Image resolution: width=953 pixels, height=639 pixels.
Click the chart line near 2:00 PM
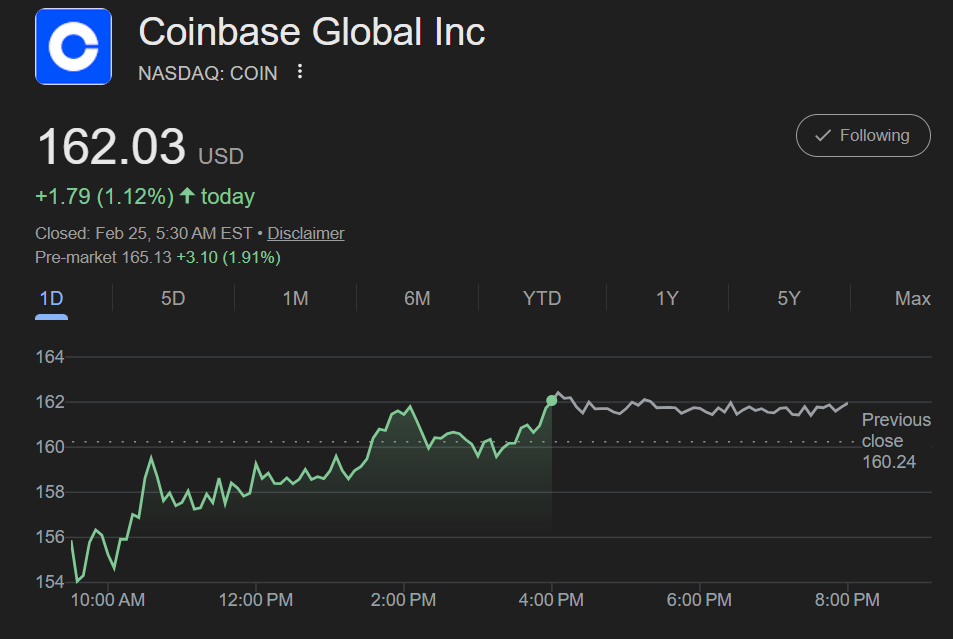[x=403, y=410]
